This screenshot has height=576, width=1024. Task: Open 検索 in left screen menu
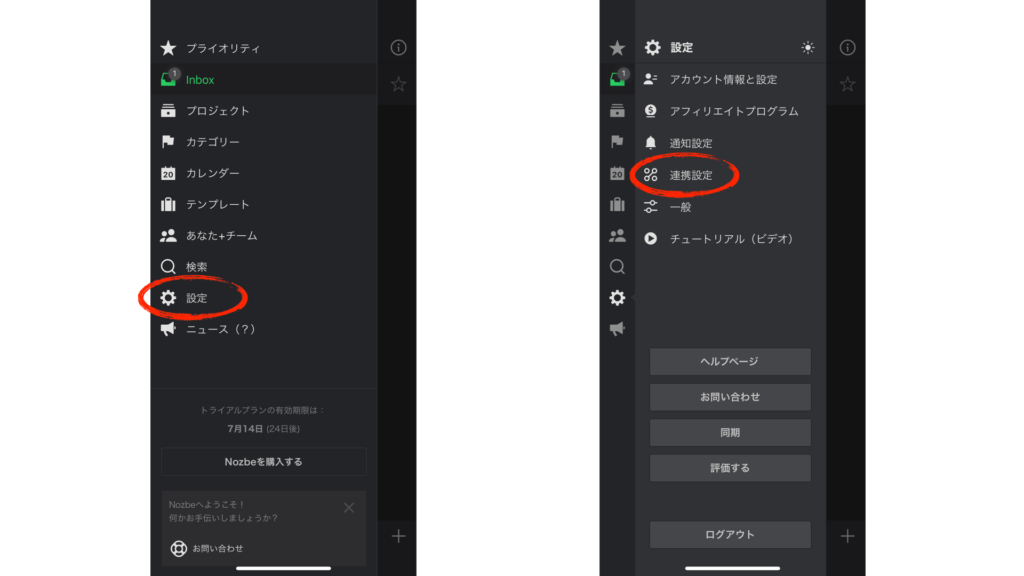coord(264,267)
